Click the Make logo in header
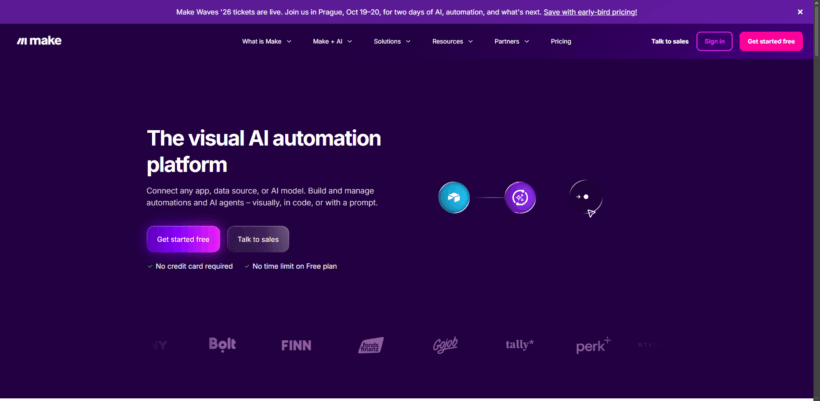 [39, 41]
